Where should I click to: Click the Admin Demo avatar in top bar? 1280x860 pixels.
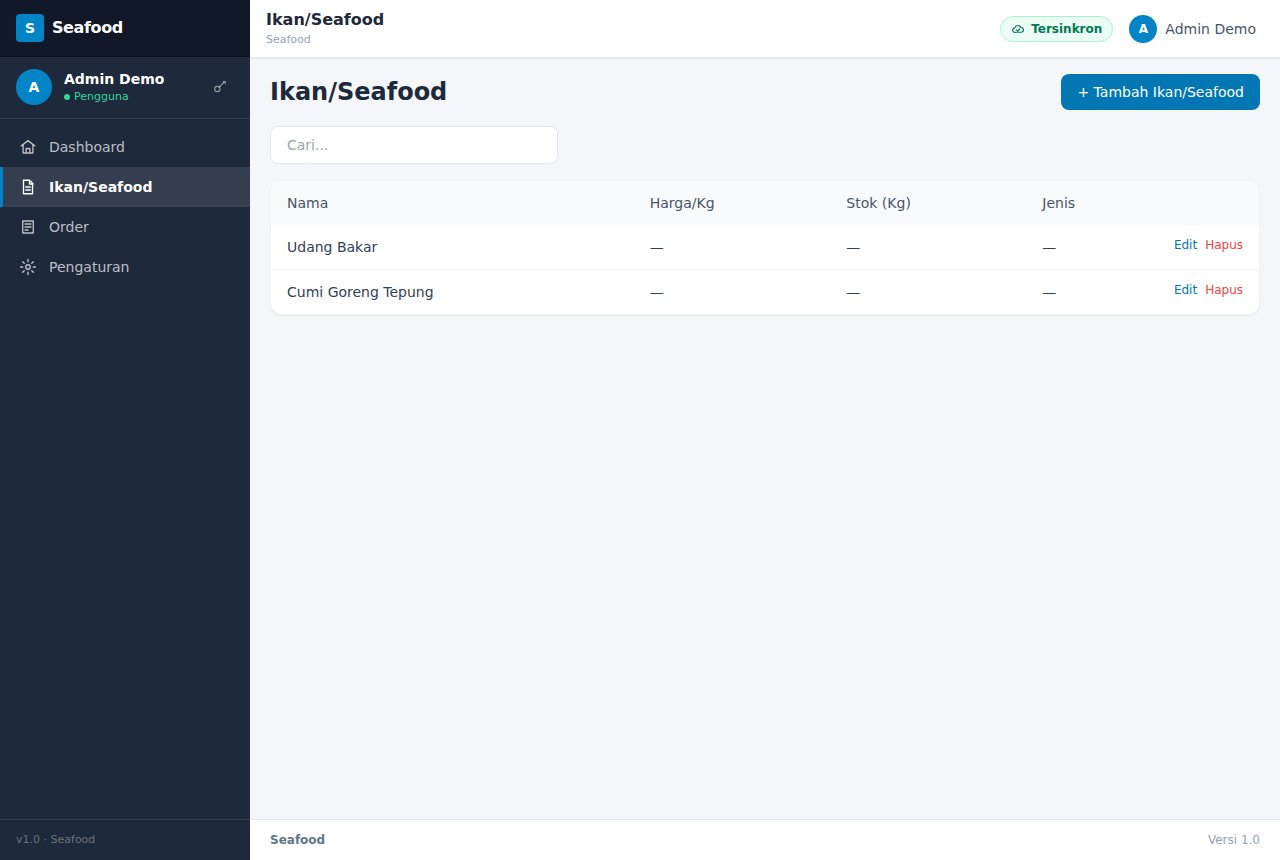click(x=1143, y=29)
